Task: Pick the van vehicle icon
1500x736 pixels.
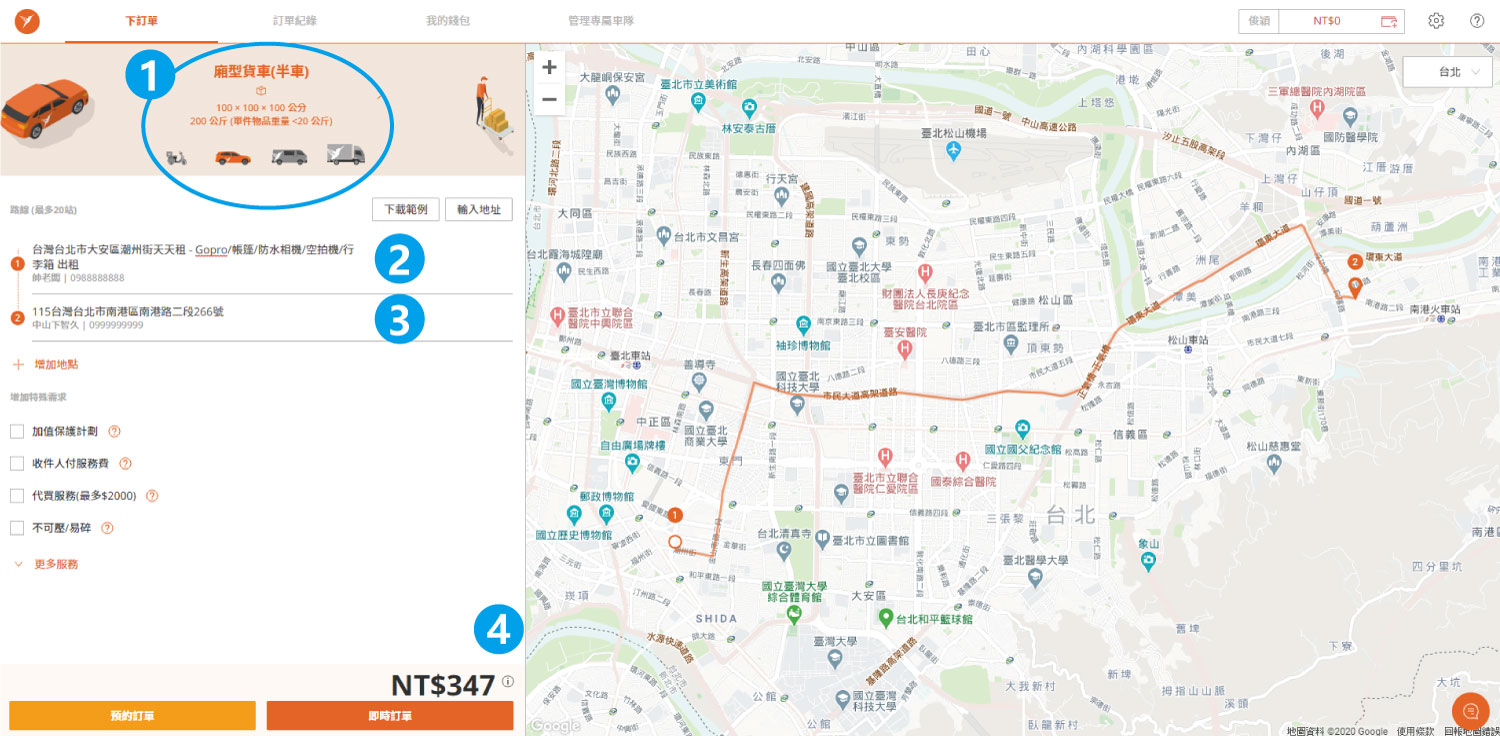Action: (x=289, y=157)
